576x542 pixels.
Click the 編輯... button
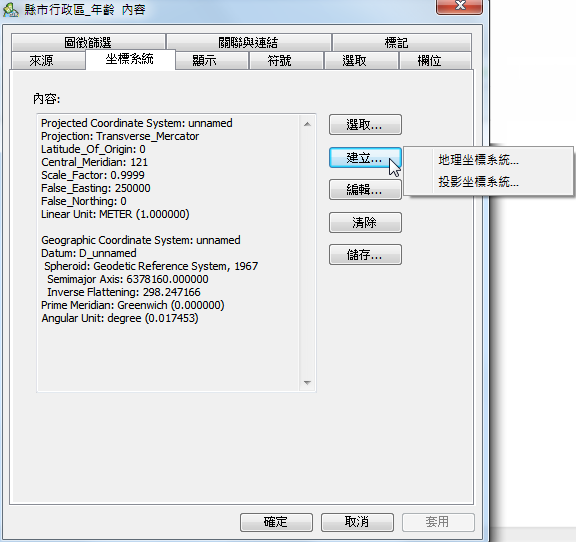click(365, 190)
